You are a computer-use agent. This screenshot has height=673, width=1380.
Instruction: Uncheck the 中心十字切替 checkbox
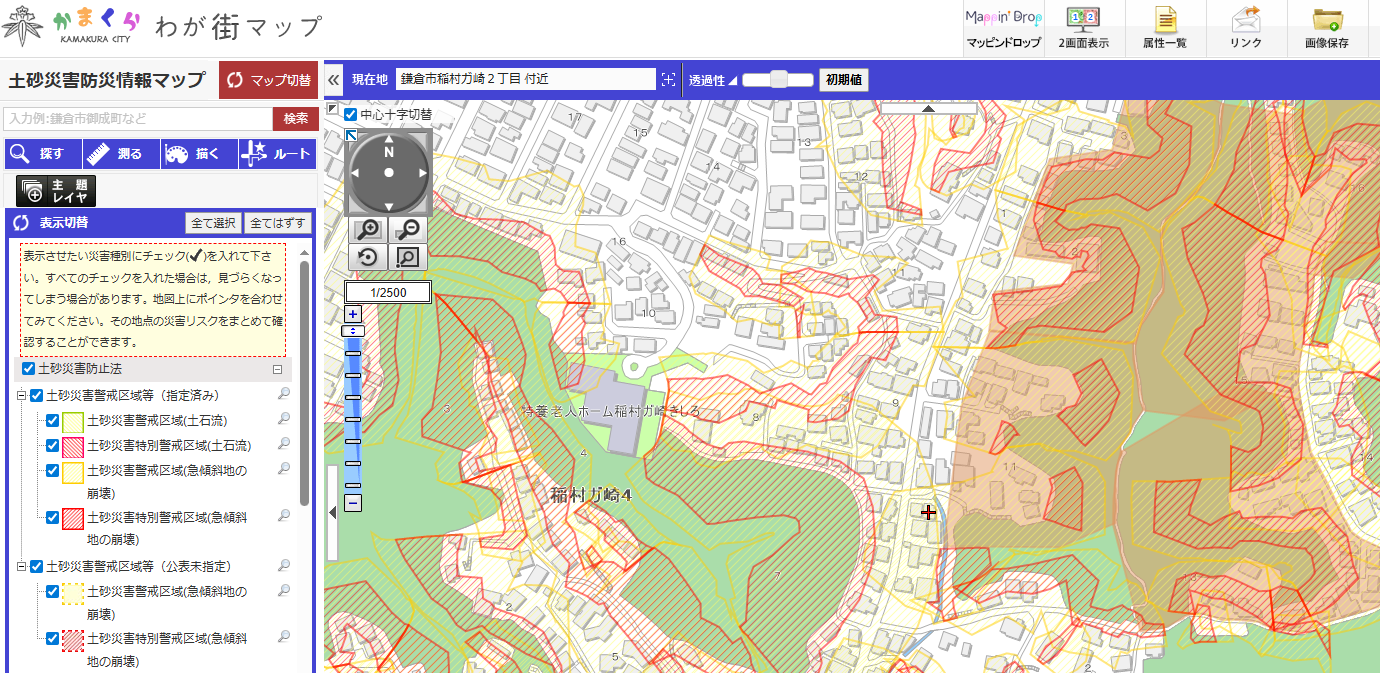tap(350, 114)
